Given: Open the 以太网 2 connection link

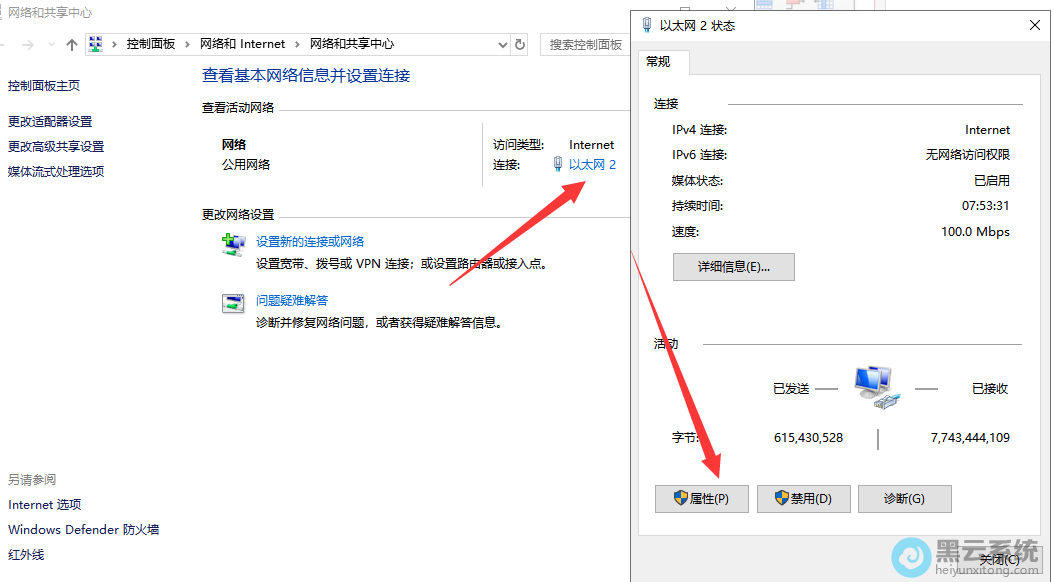Looking at the screenshot, I should (x=592, y=165).
